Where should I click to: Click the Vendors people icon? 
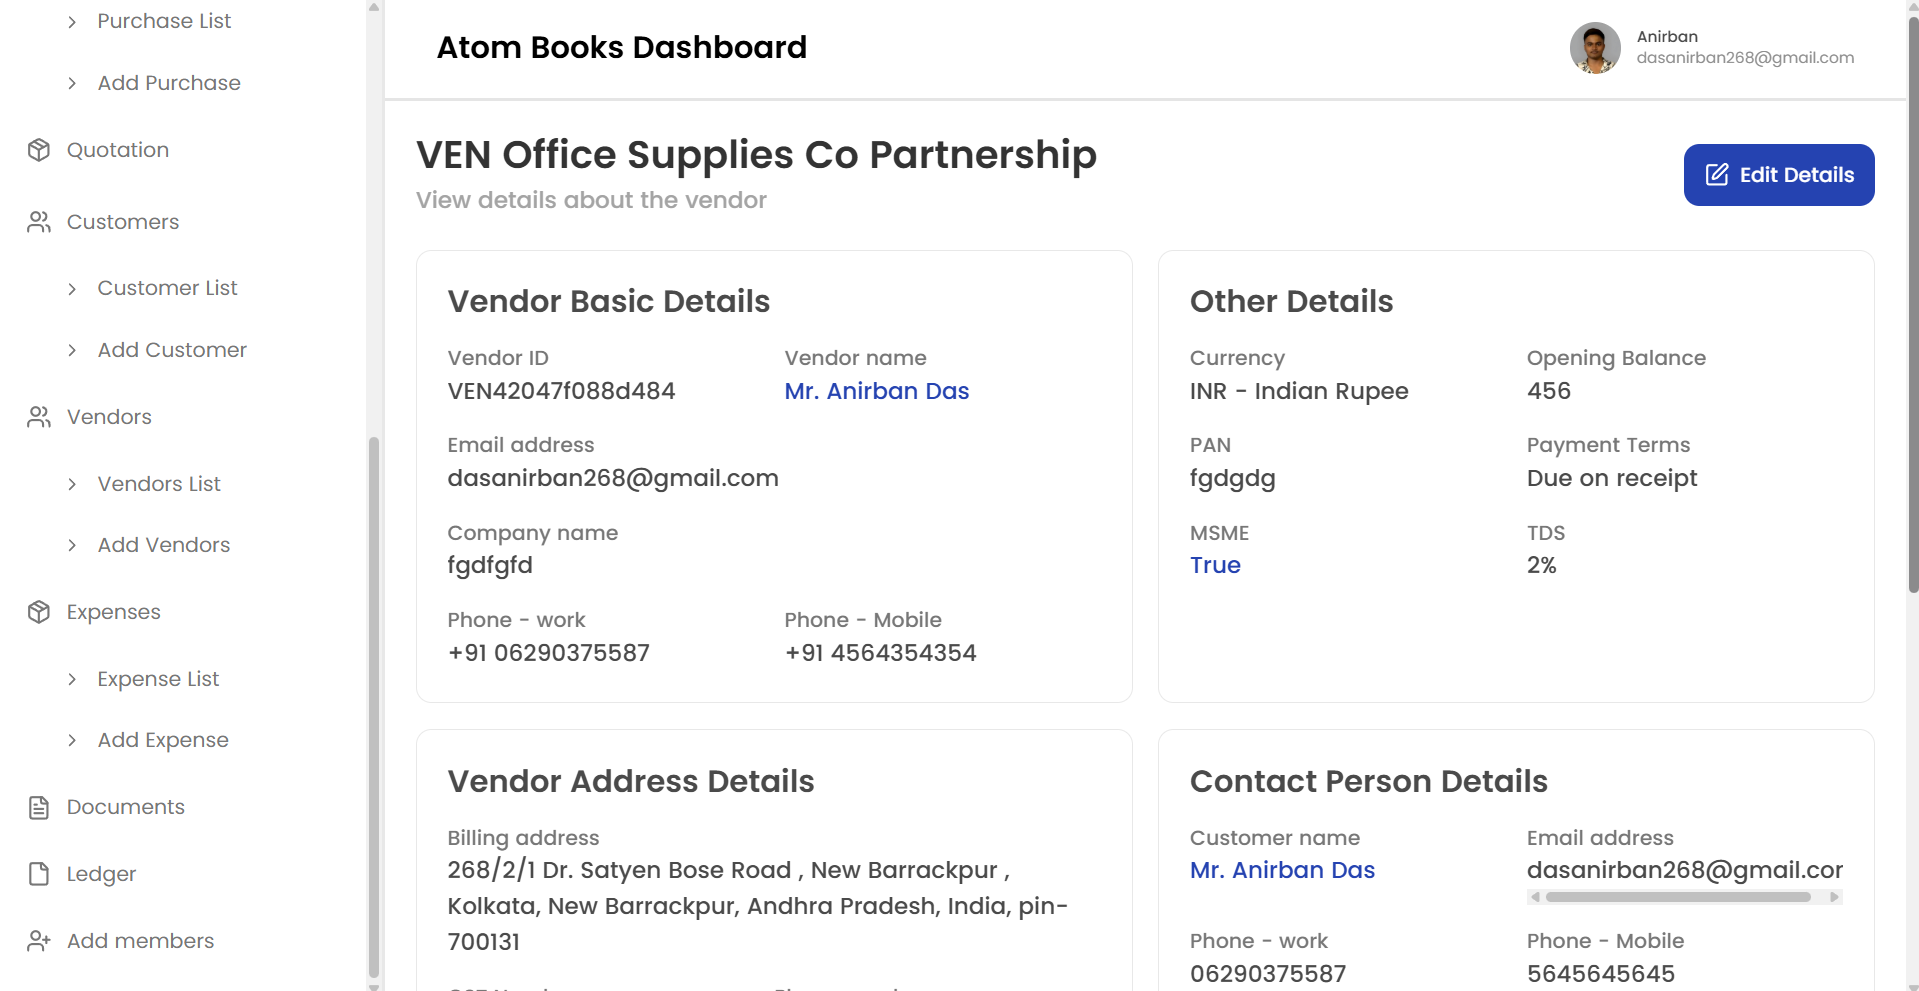point(39,417)
